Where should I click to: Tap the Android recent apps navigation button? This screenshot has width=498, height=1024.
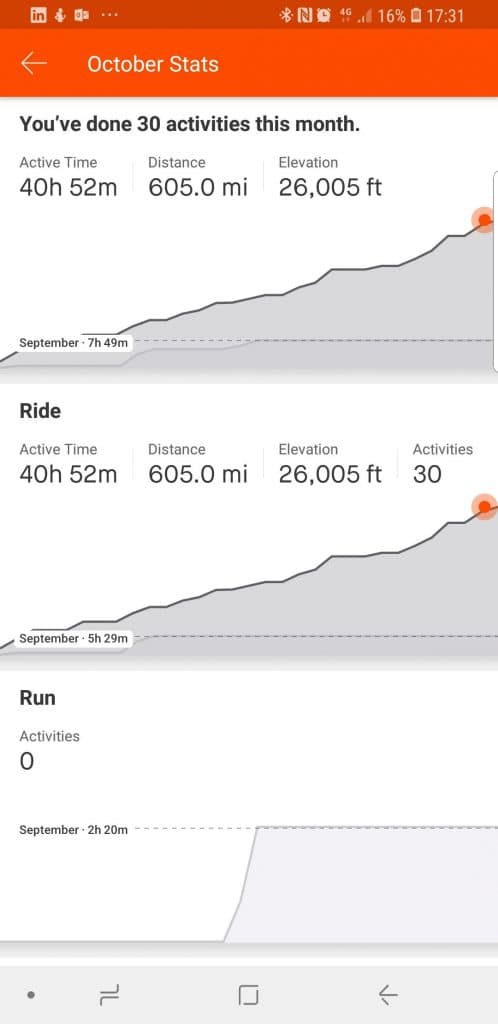[x=109, y=995]
